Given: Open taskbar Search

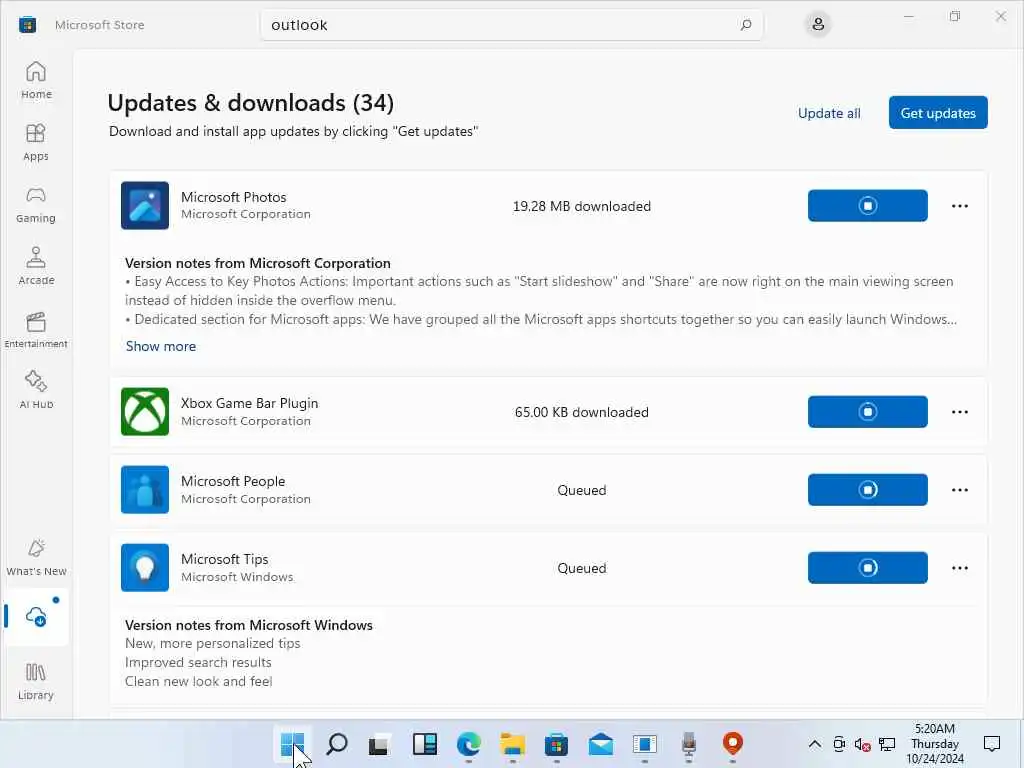Looking at the screenshot, I should (x=336, y=743).
